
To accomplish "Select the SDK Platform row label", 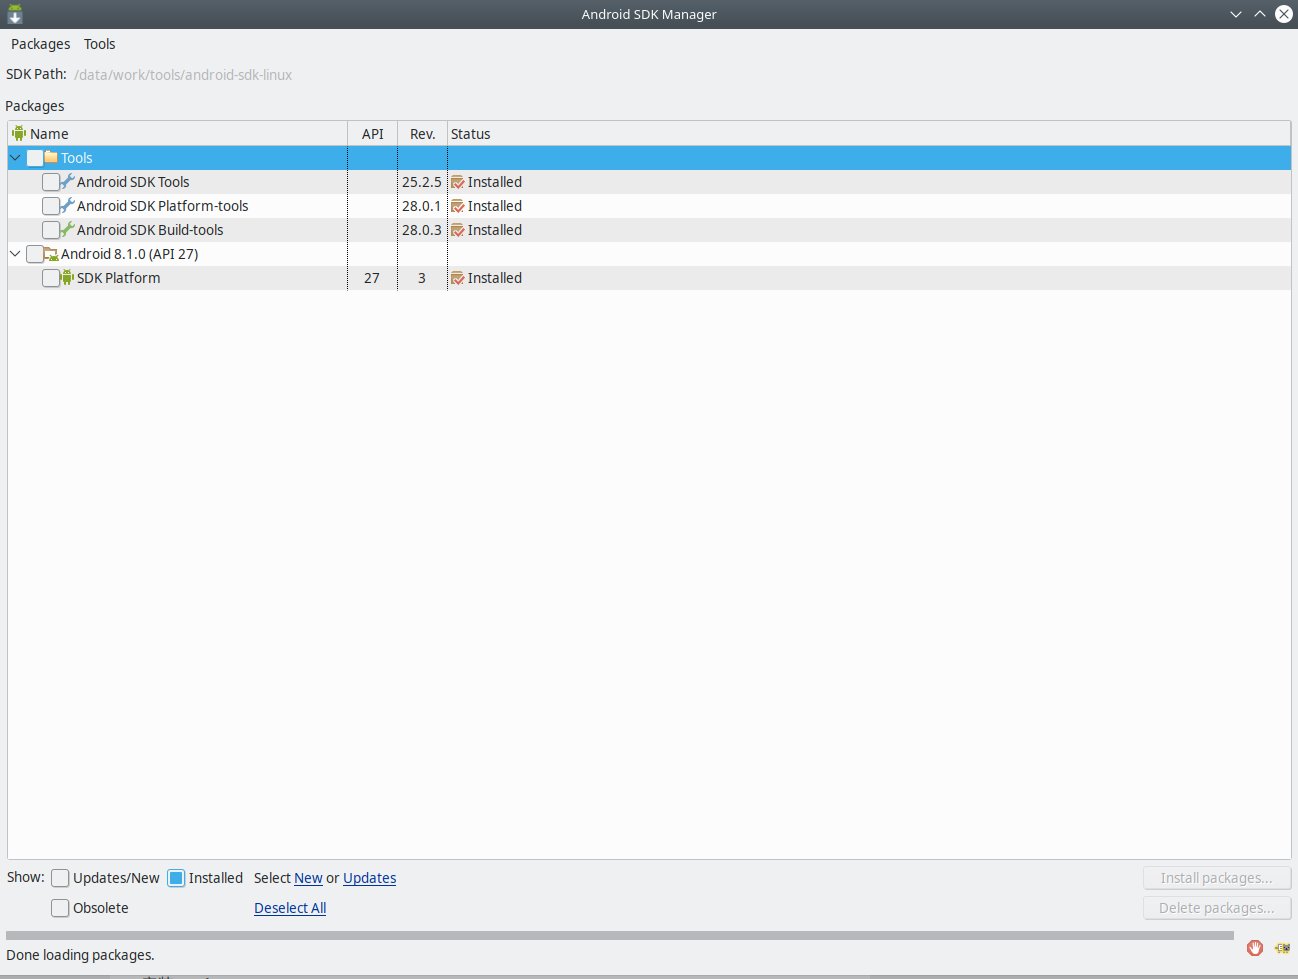I will (119, 278).
